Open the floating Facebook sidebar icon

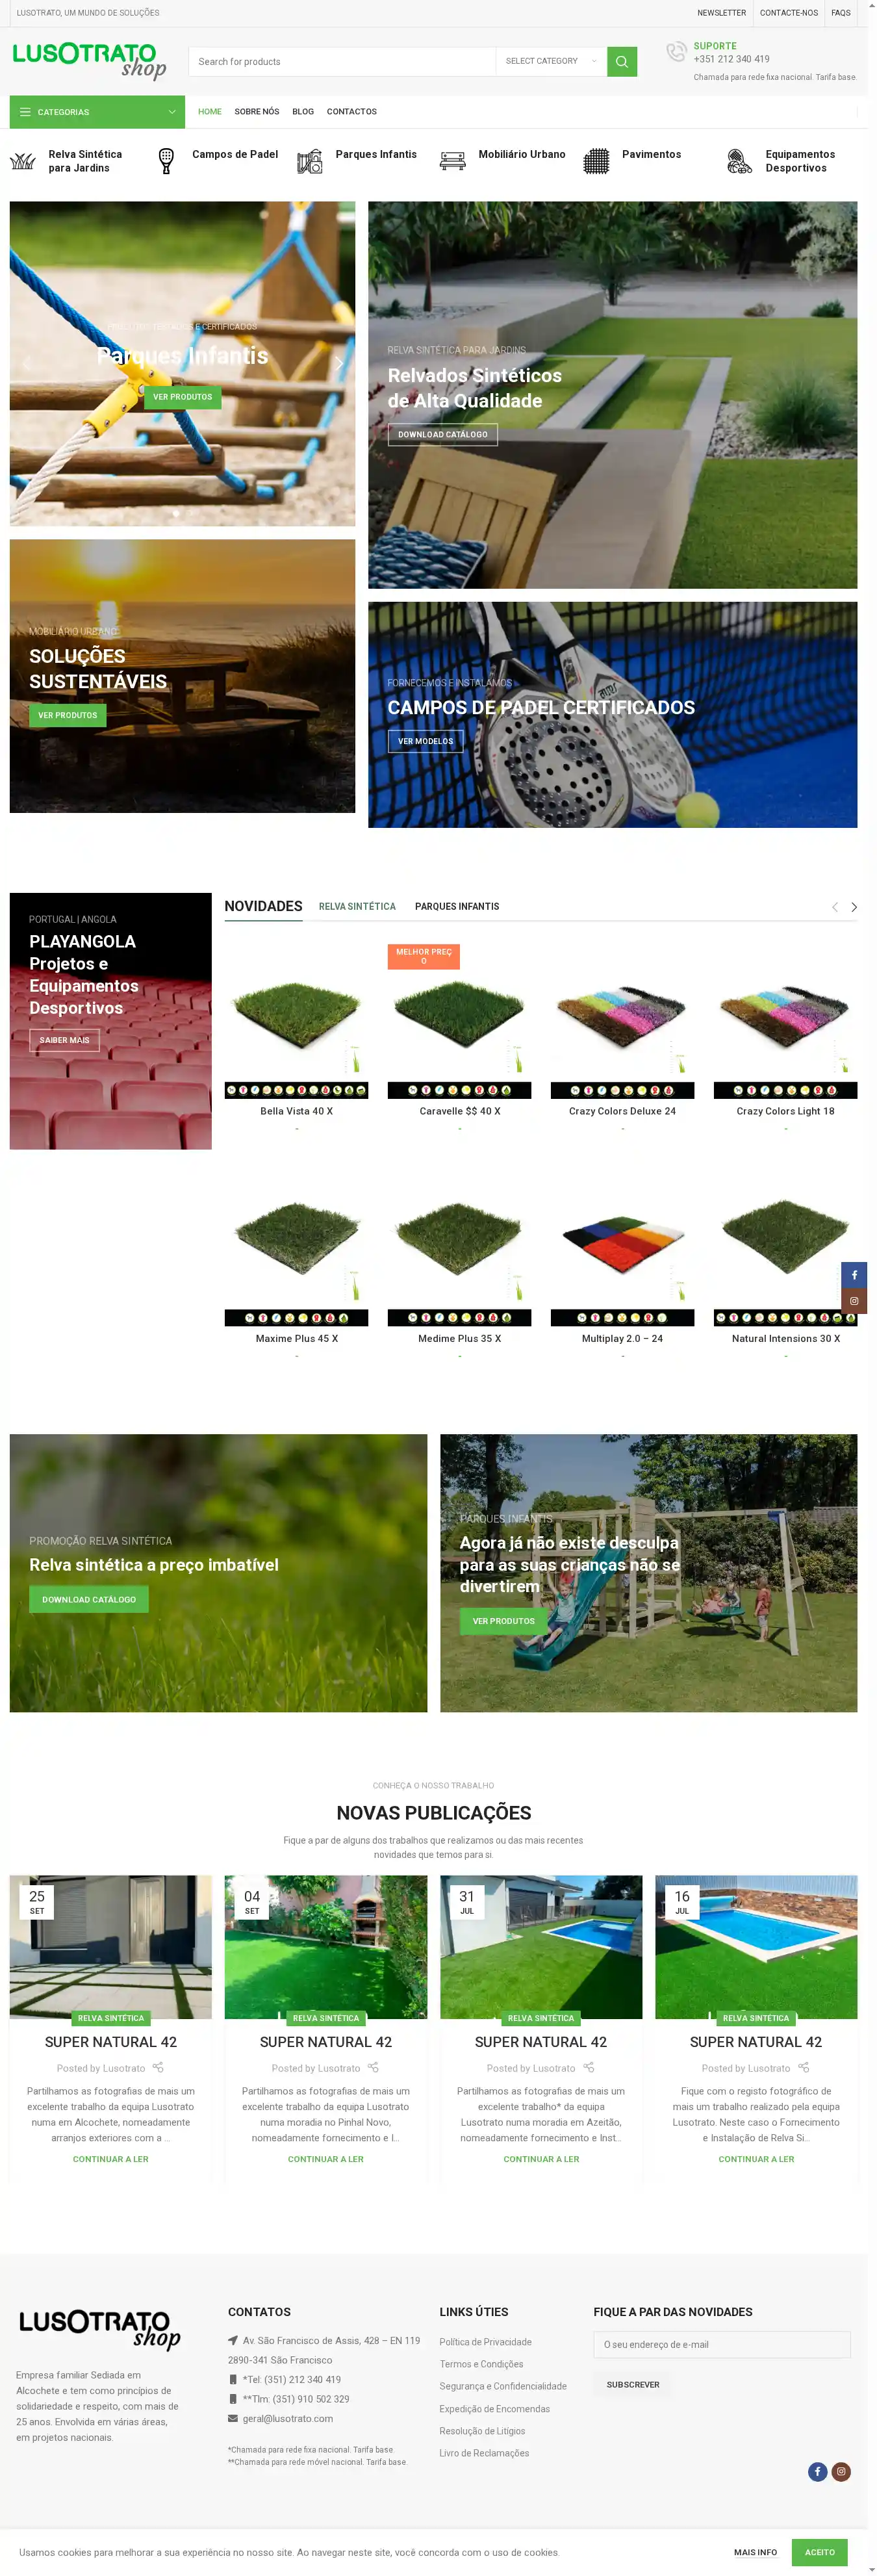pyautogui.click(x=854, y=1275)
